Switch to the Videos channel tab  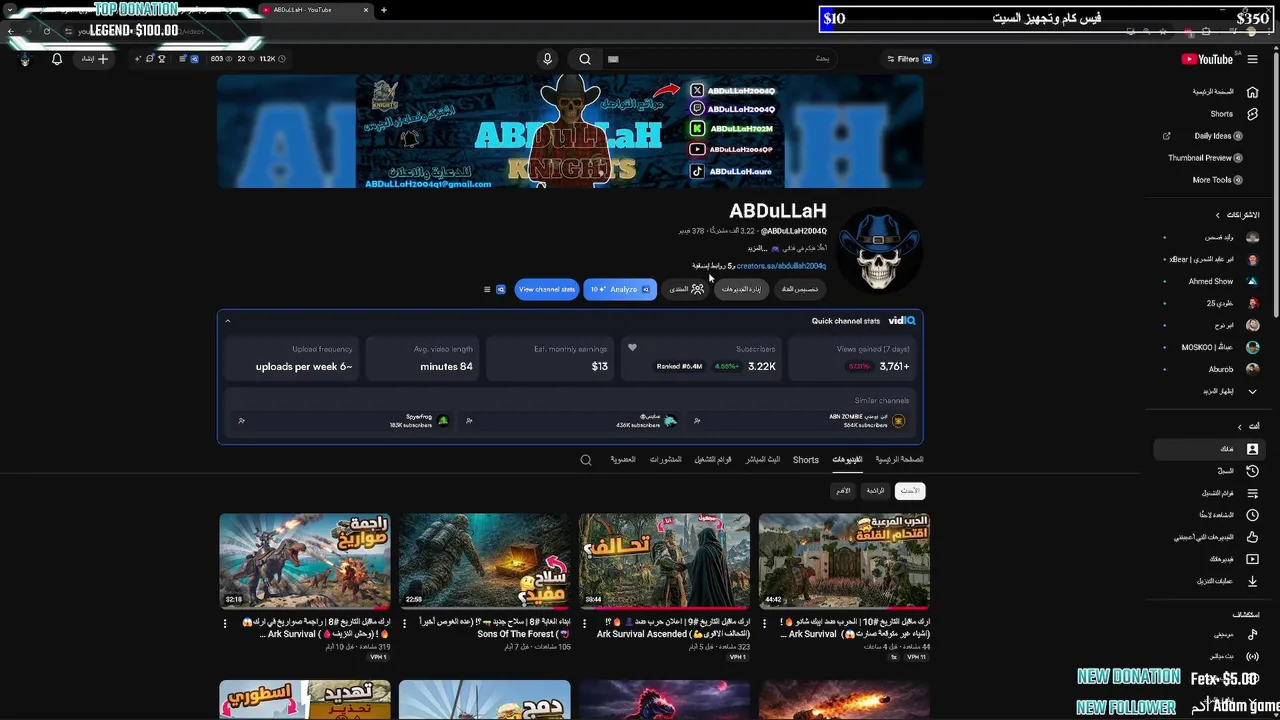[x=847, y=460]
